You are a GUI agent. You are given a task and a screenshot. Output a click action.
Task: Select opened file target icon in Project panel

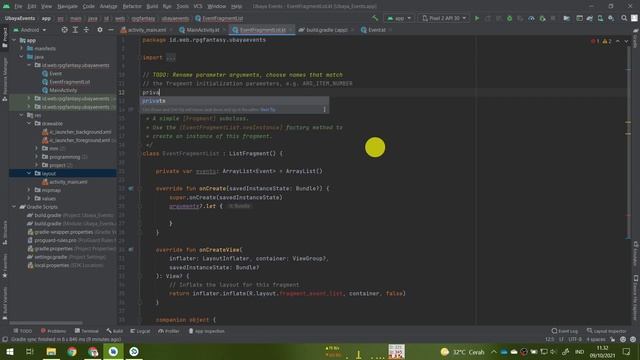64,30
